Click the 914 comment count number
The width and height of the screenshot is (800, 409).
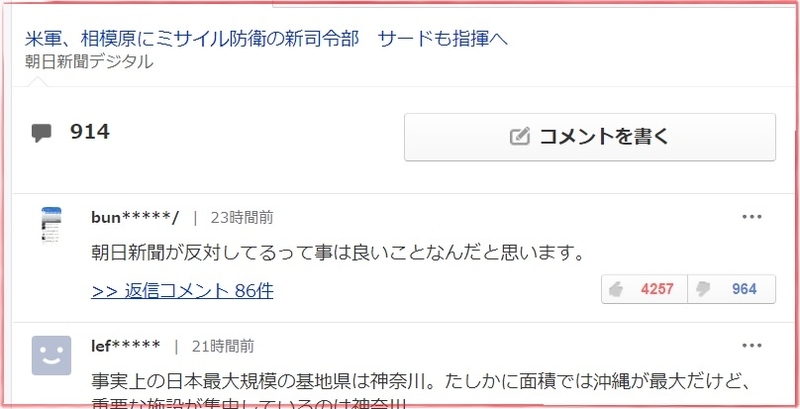[90, 132]
